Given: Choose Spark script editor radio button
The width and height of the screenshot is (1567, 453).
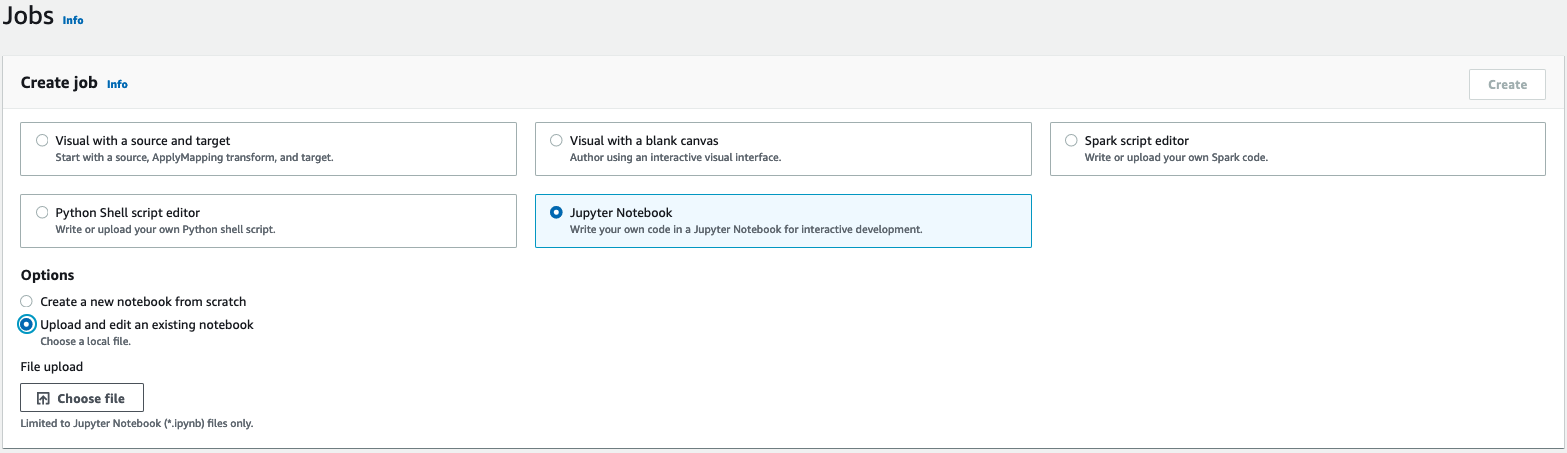Looking at the screenshot, I should (x=1071, y=141).
